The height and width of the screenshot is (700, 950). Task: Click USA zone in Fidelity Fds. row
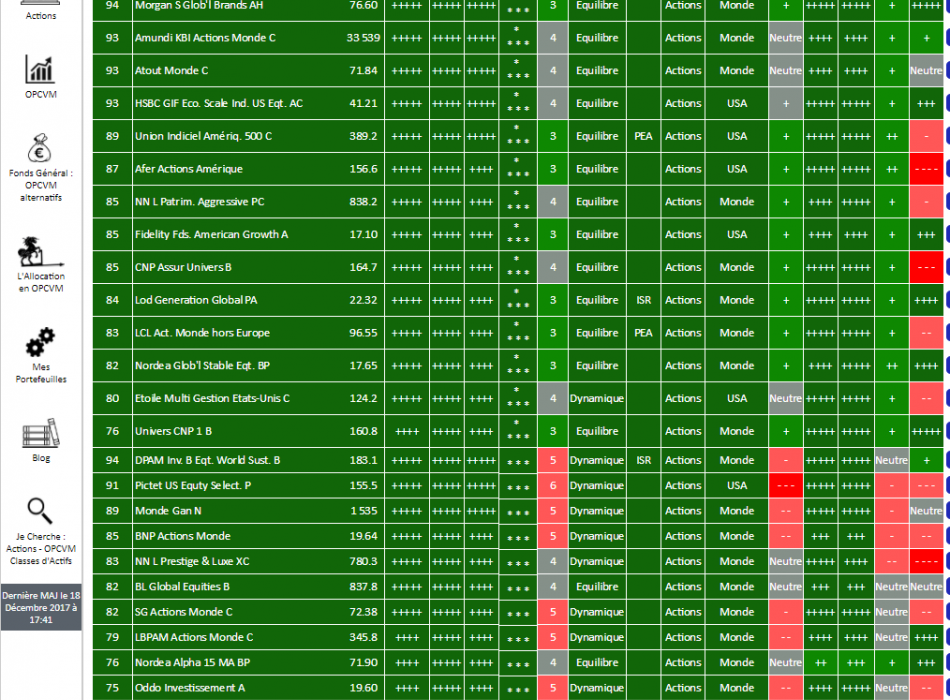tap(737, 234)
